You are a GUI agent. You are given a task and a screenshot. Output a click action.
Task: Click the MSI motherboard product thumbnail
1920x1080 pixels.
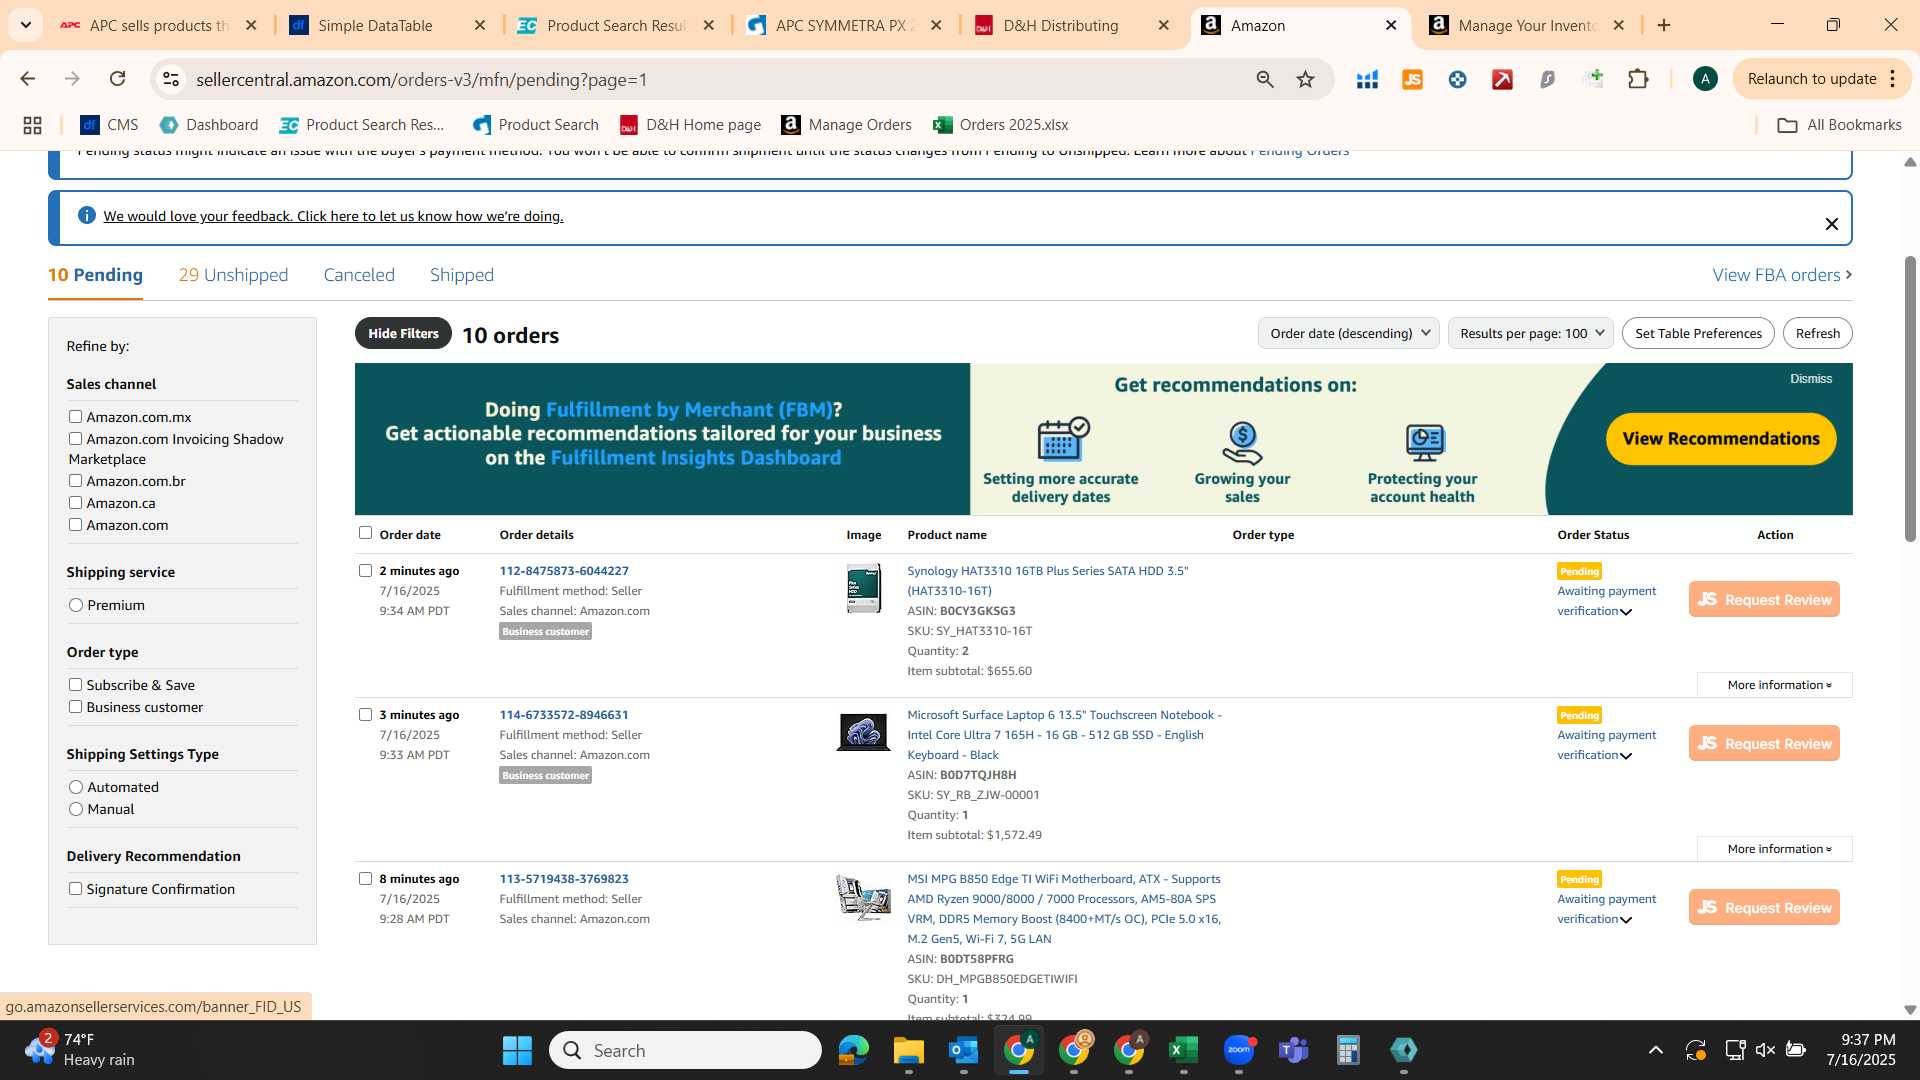point(863,897)
